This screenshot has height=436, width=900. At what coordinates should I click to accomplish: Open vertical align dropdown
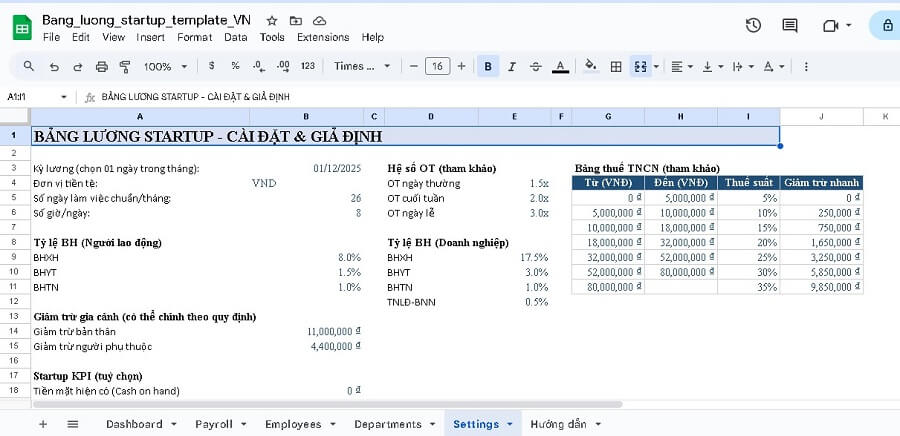(x=713, y=67)
